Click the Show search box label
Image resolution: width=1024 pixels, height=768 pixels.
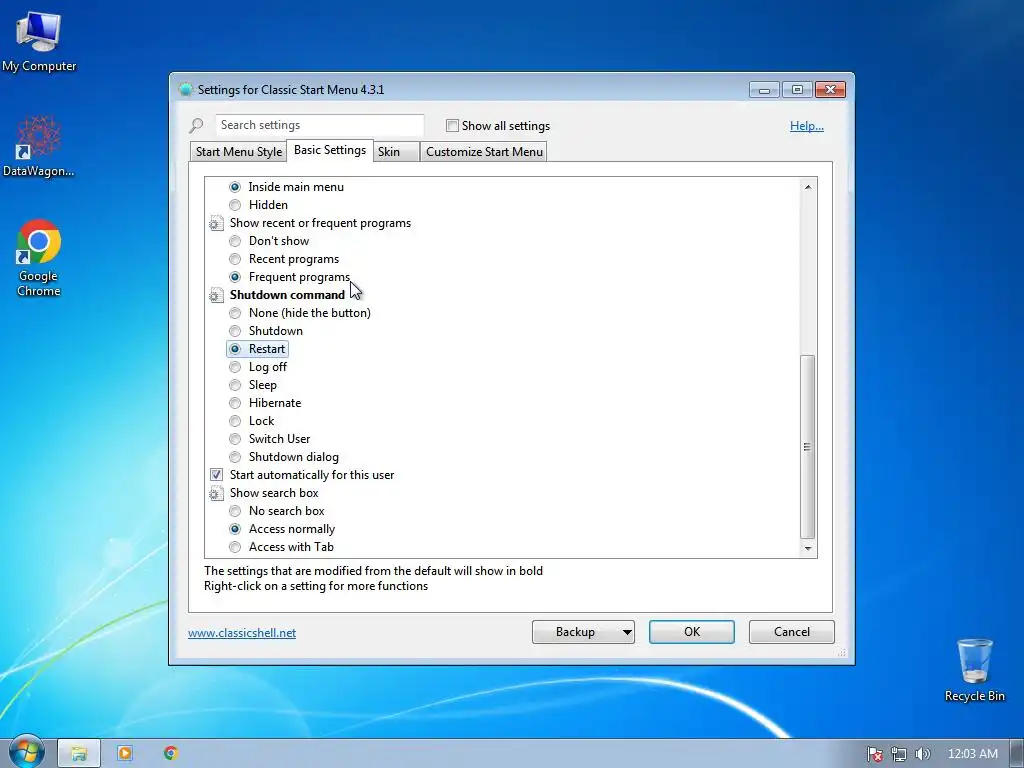click(274, 493)
